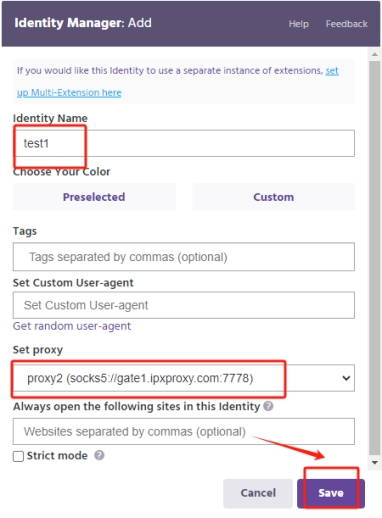Image resolution: width=382 pixels, height=518 pixels.
Task: Follow the set up Multi-Extension here link
Action: point(69,93)
